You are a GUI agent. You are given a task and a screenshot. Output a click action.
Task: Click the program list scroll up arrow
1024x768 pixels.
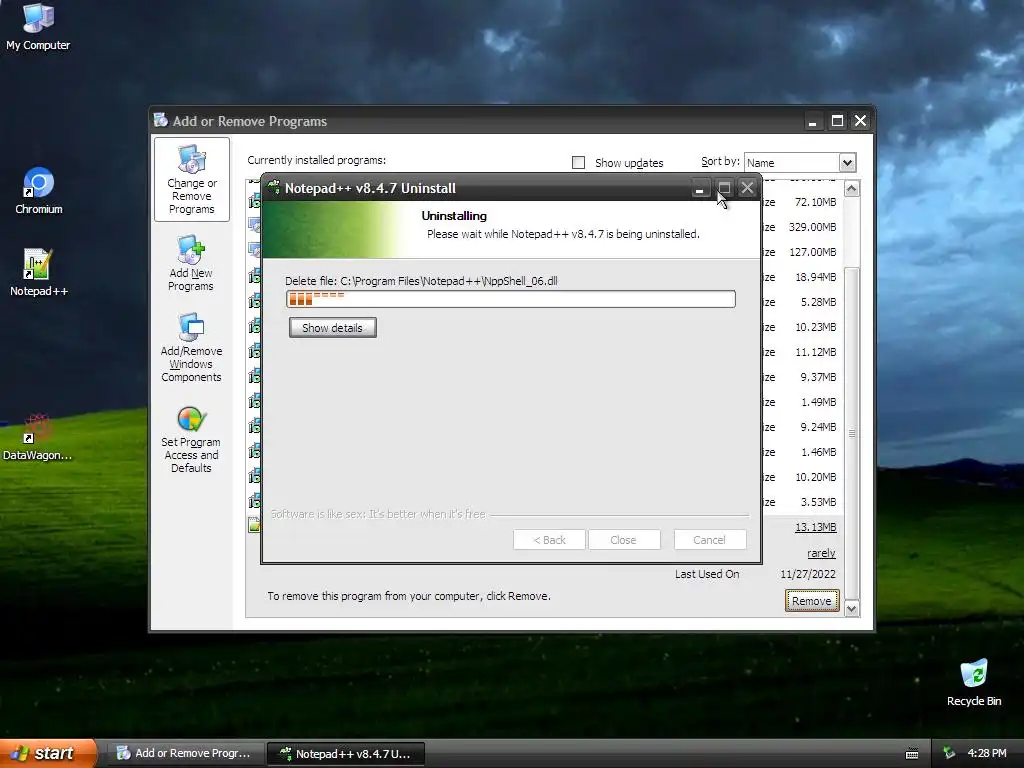852,189
